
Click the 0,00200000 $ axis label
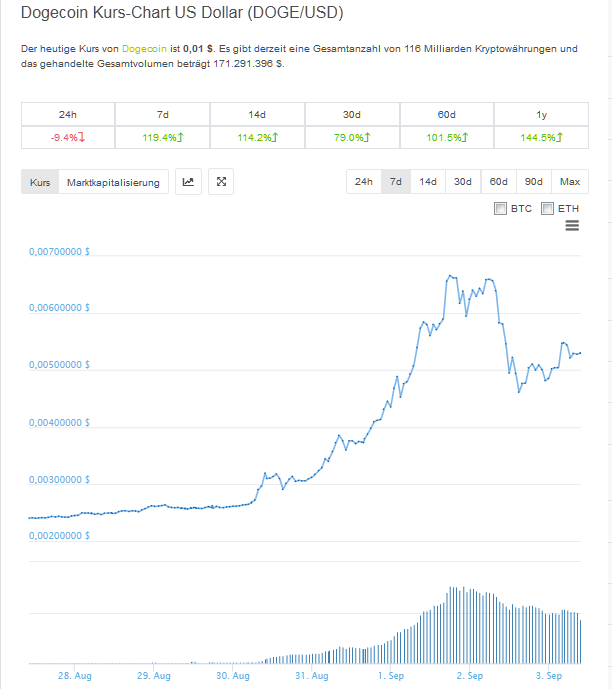click(x=59, y=536)
